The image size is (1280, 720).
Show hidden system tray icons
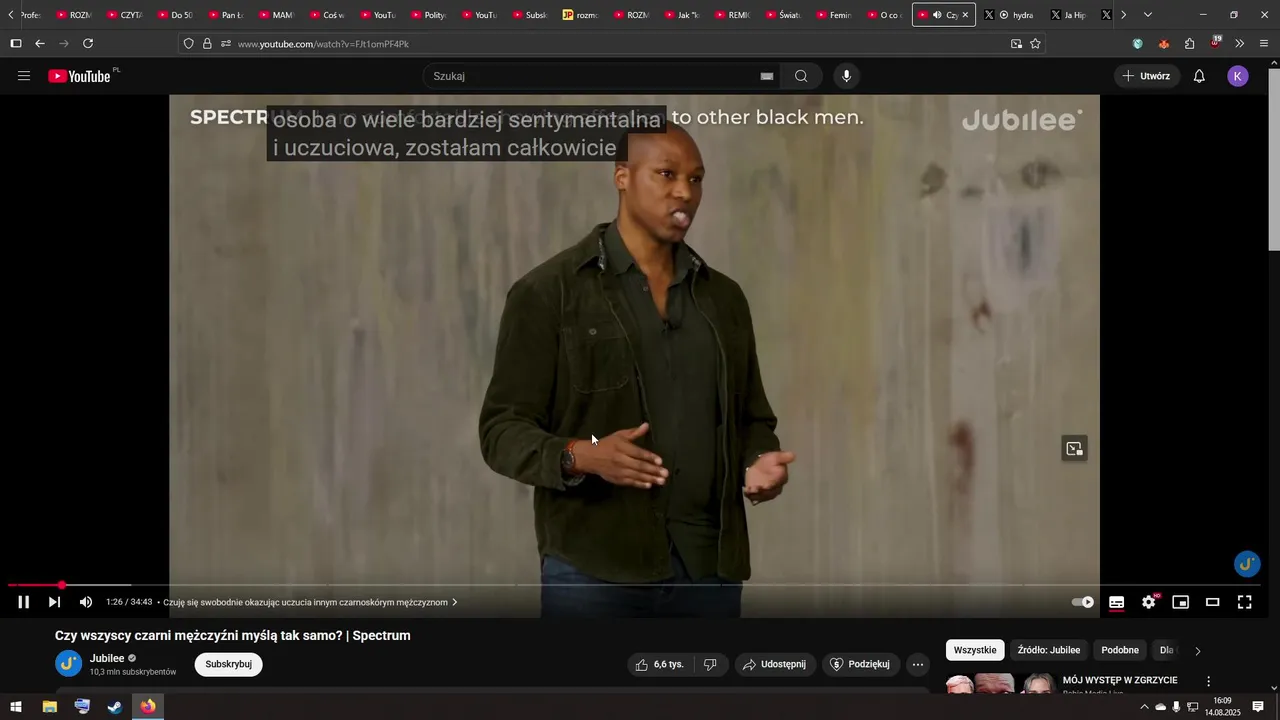point(1144,707)
